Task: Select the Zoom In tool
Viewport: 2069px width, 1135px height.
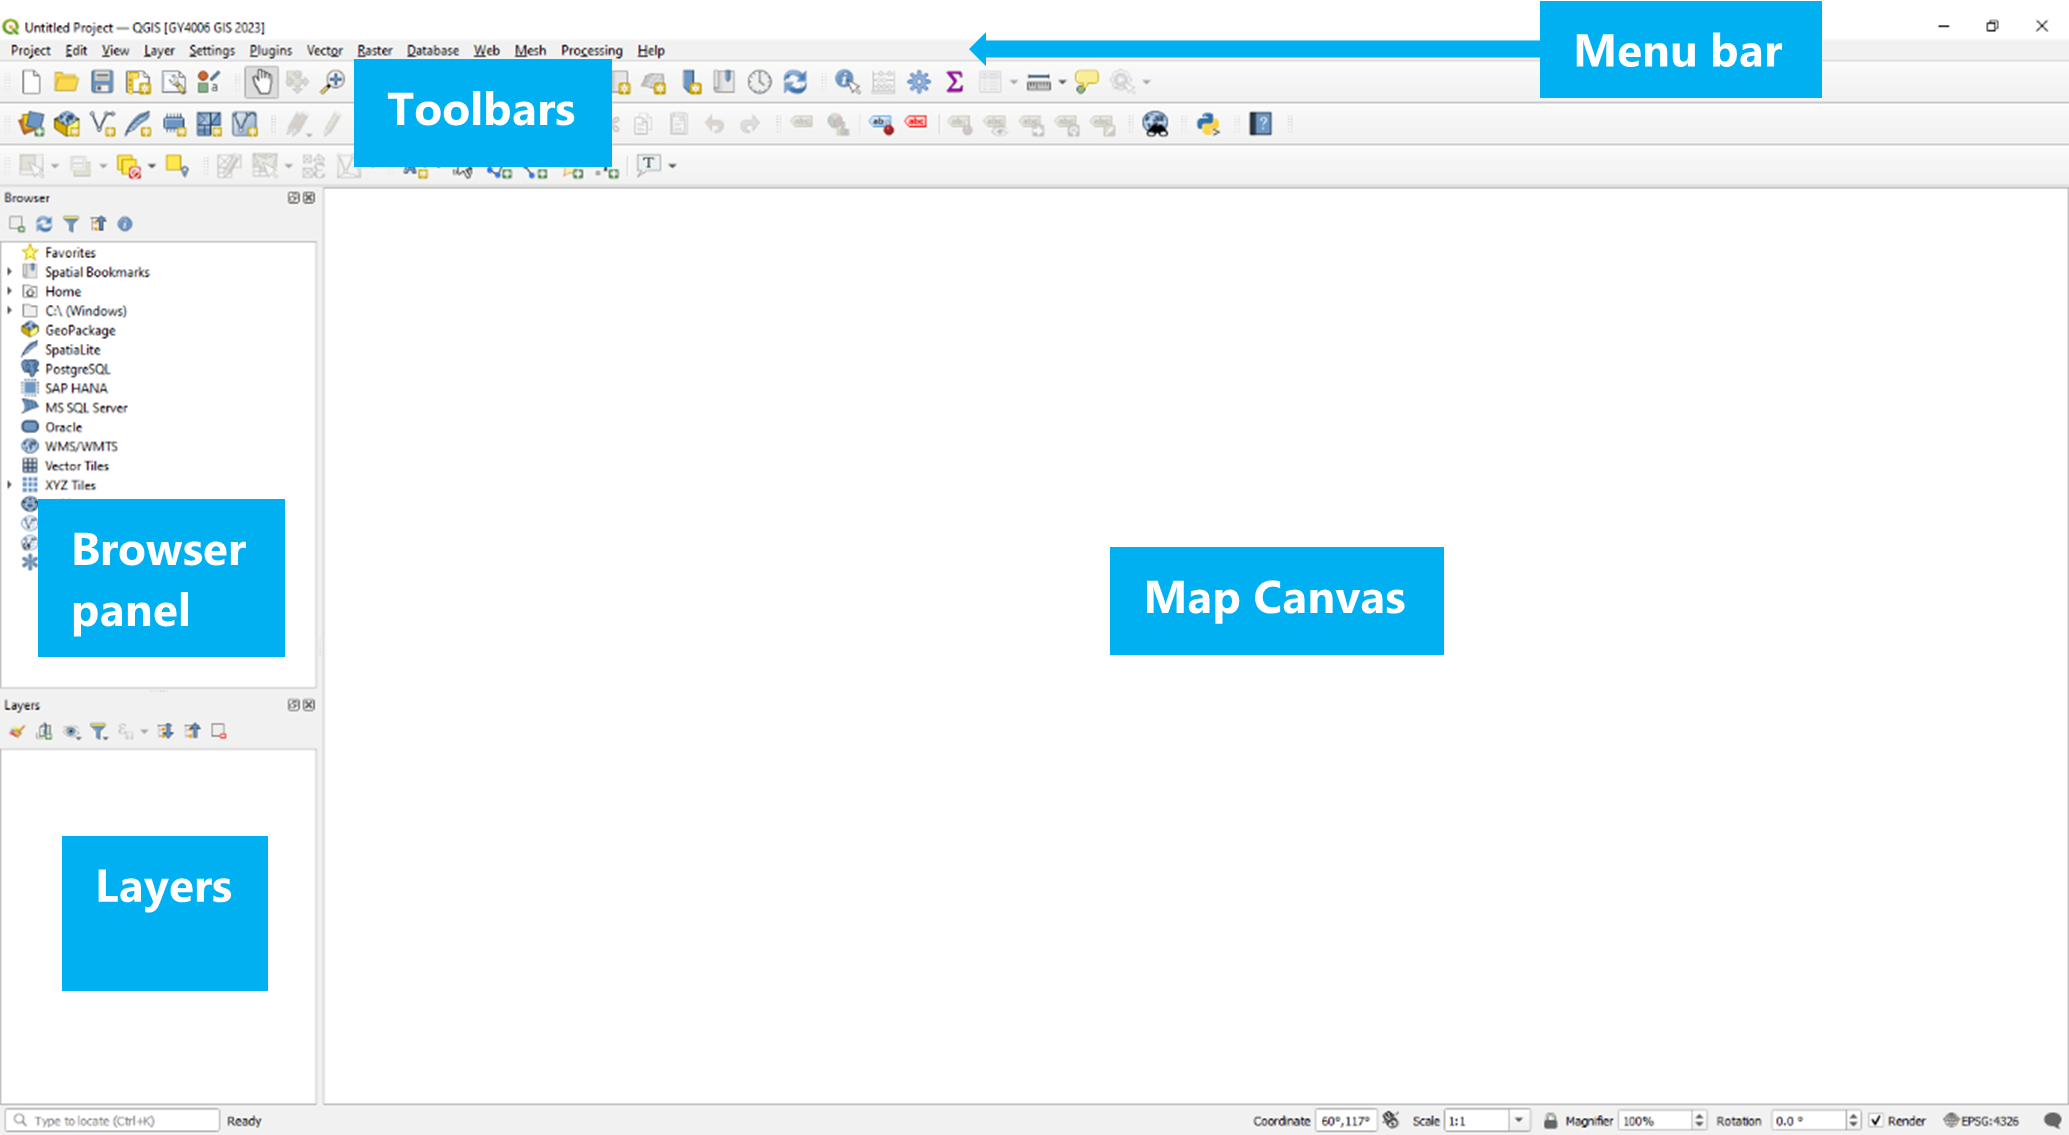Action: 334,82
